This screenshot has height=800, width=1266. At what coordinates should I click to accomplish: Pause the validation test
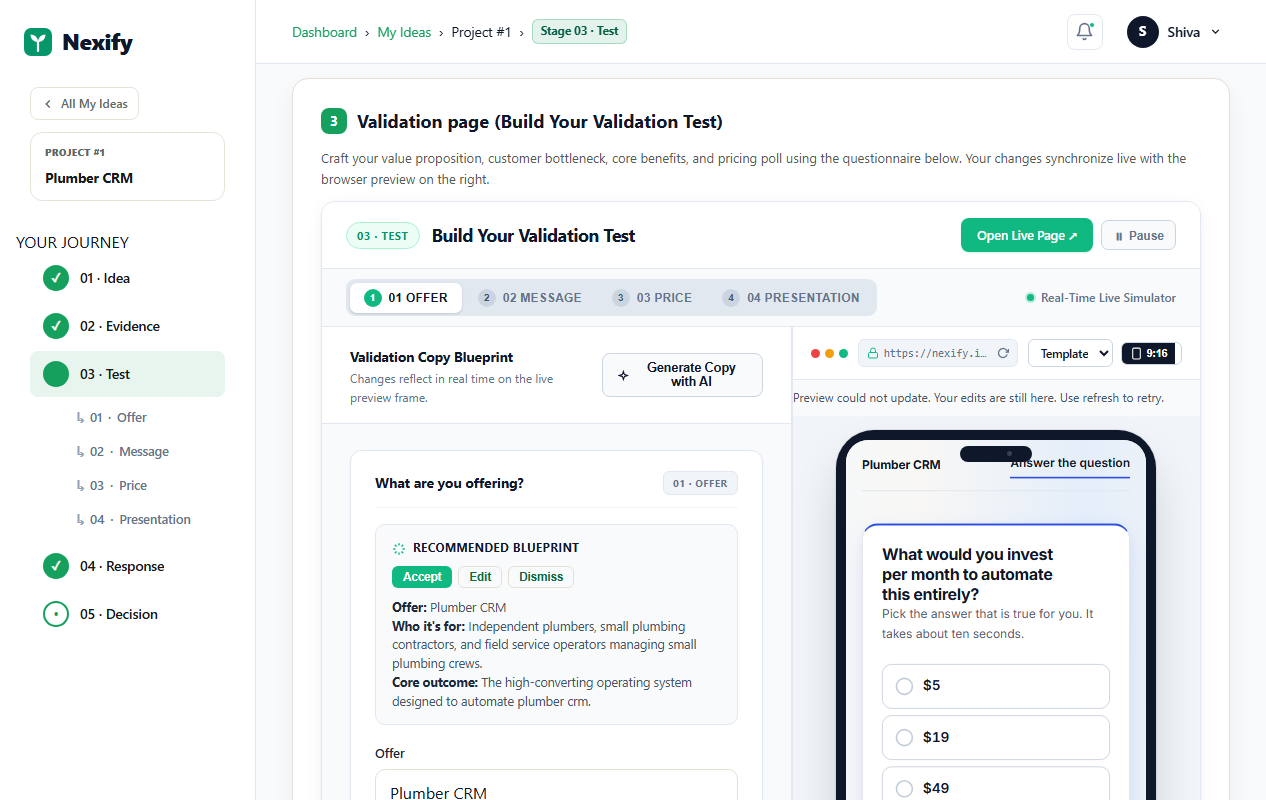point(1138,236)
